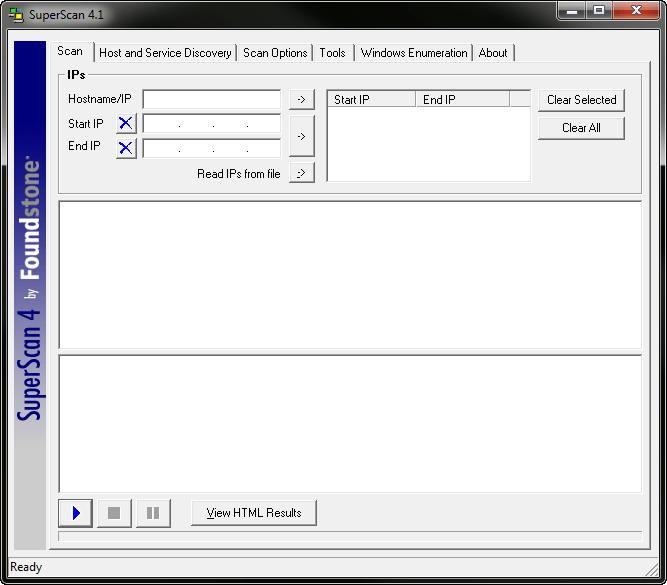Start the scan with the play button

pos(75,513)
